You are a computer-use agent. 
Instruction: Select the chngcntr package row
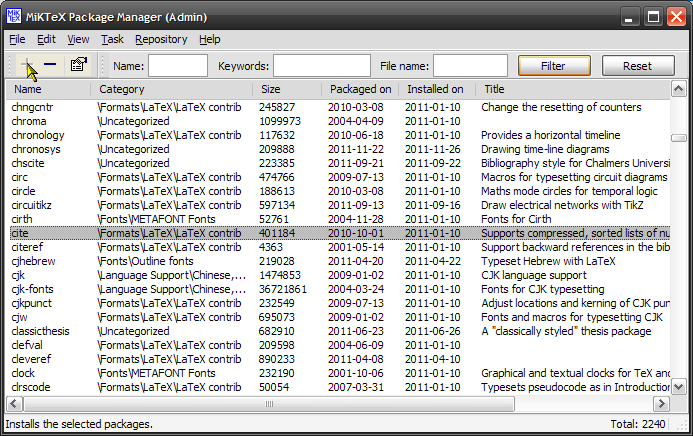(338, 107)
